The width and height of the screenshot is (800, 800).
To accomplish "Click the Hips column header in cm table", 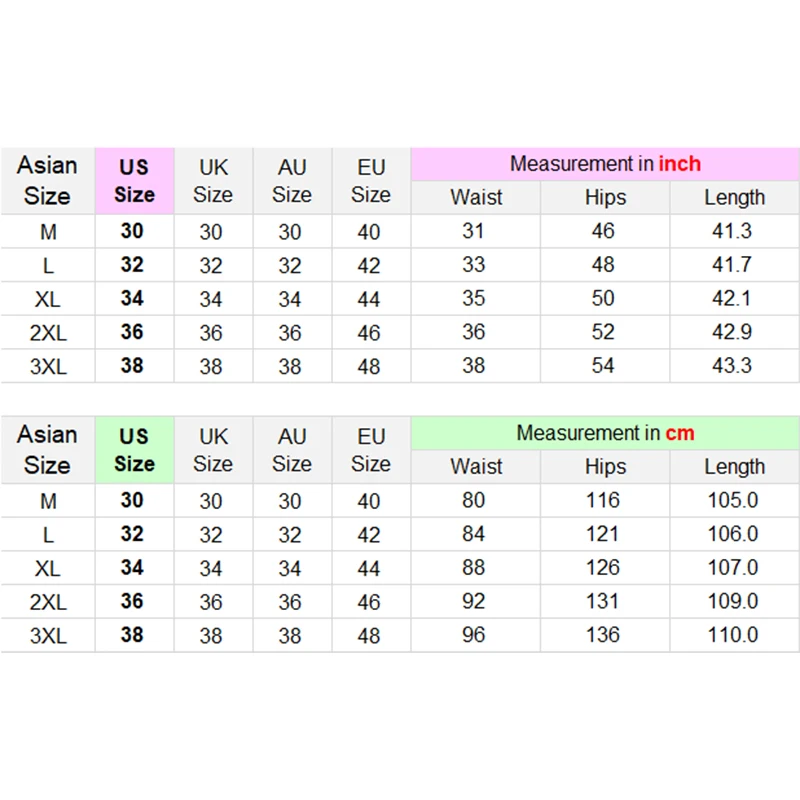I will click(x=605, y=466).
